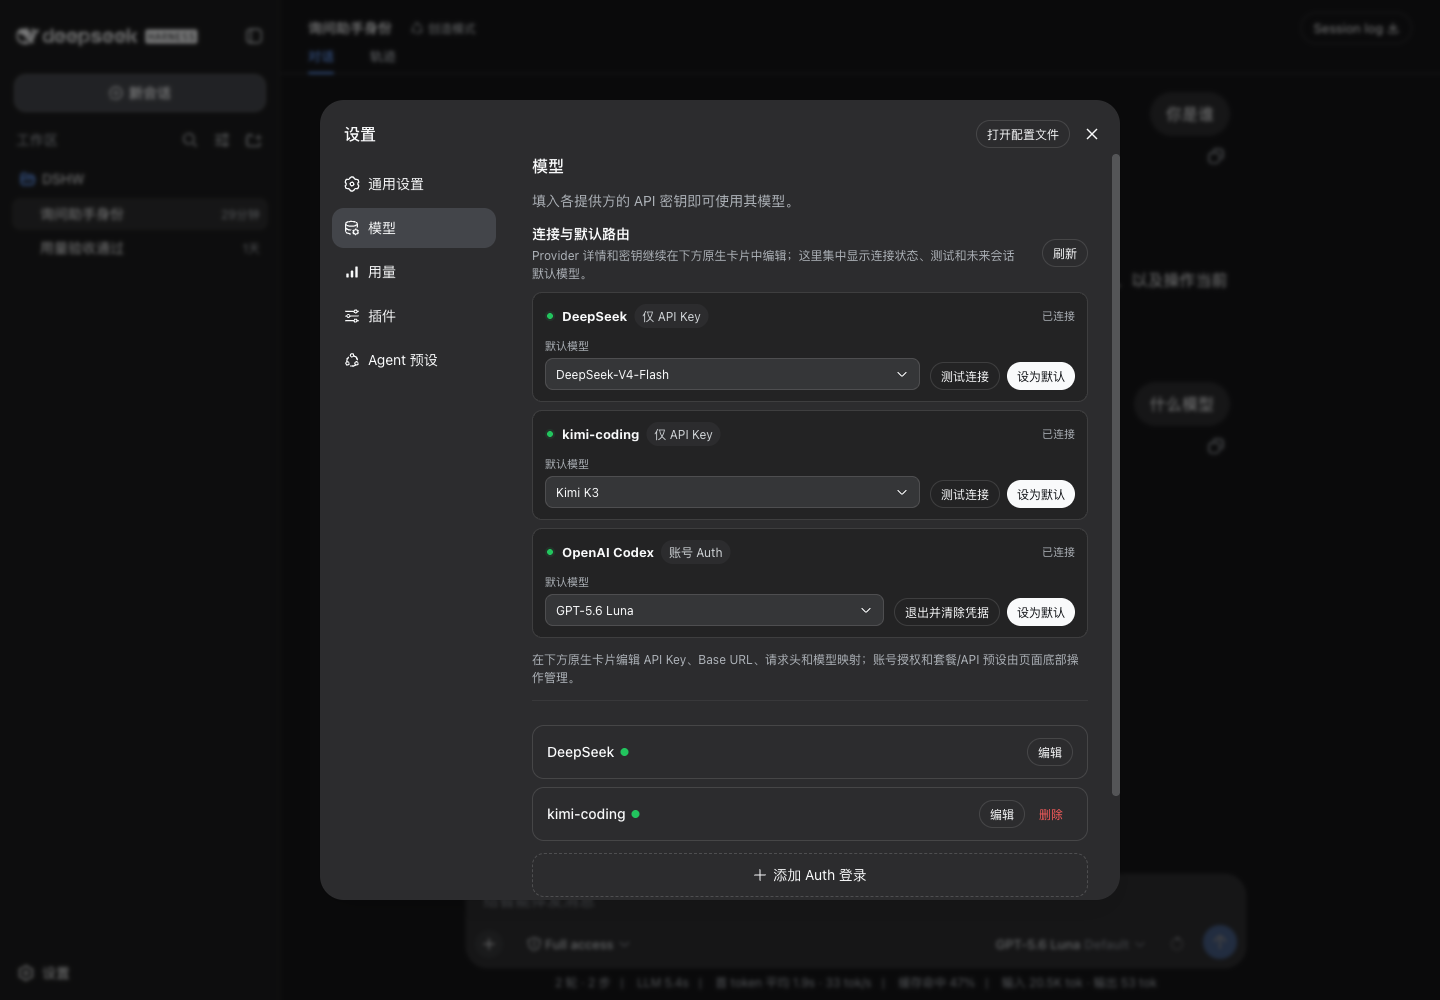Select the 模型 settings section
The height and width of the screenshot is (1000, 1440).
pyautogui.click(x=414, y=228)
